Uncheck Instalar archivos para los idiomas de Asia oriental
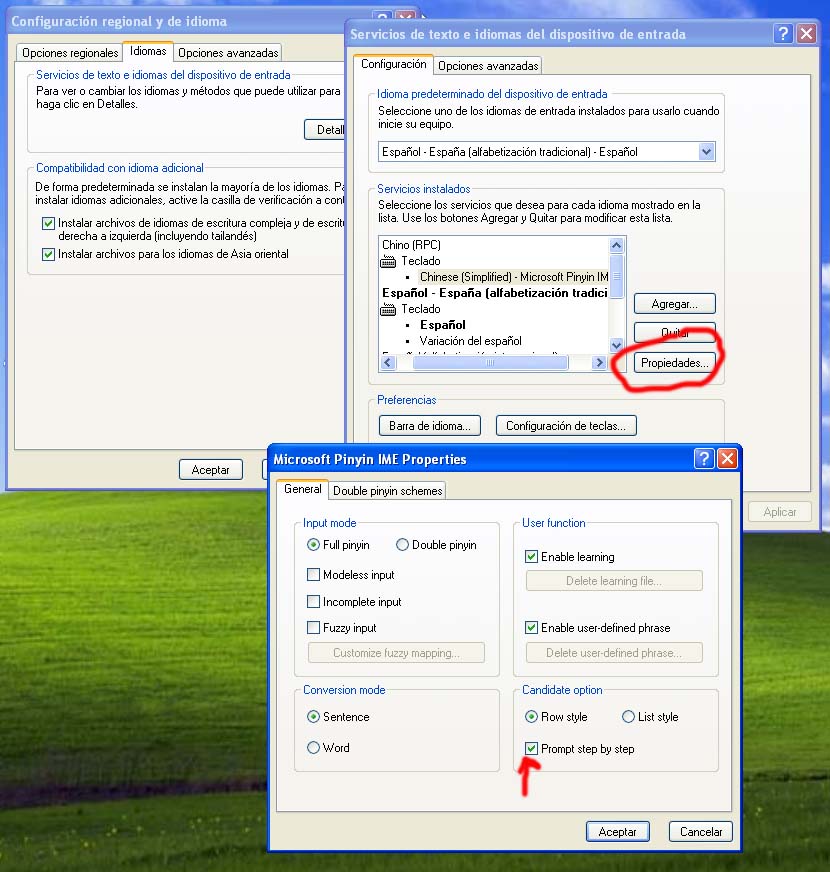 [x=48, y=255]
